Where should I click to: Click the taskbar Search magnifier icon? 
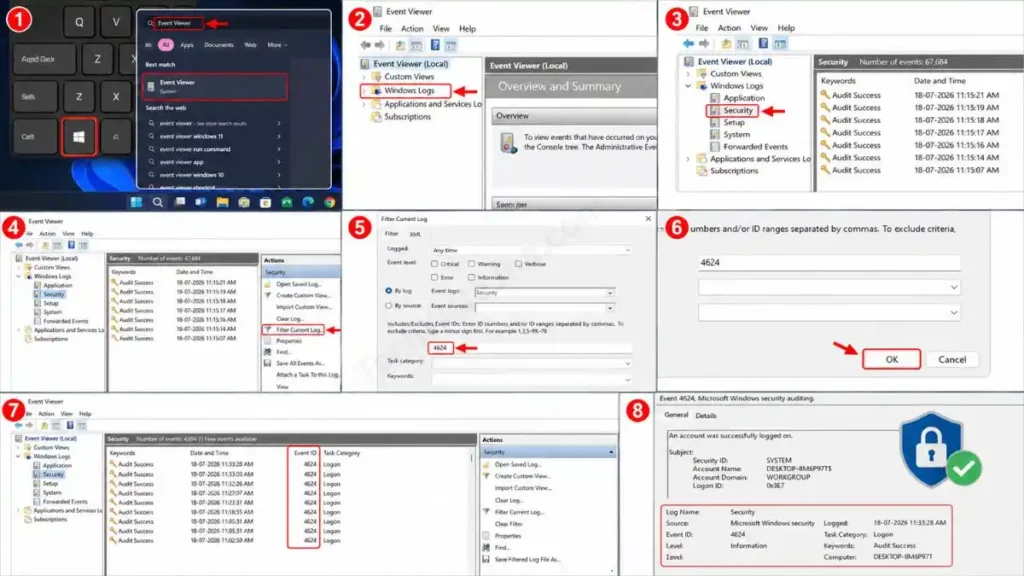(157, 202)
